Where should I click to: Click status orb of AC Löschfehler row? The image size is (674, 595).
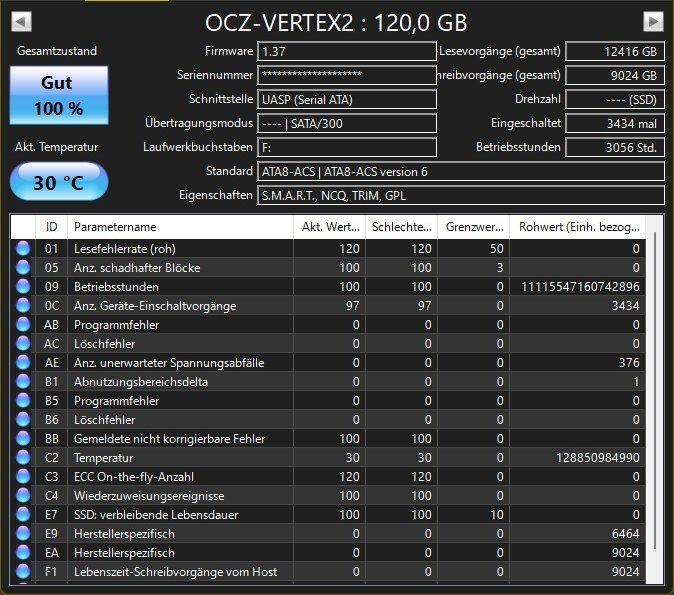23,344
